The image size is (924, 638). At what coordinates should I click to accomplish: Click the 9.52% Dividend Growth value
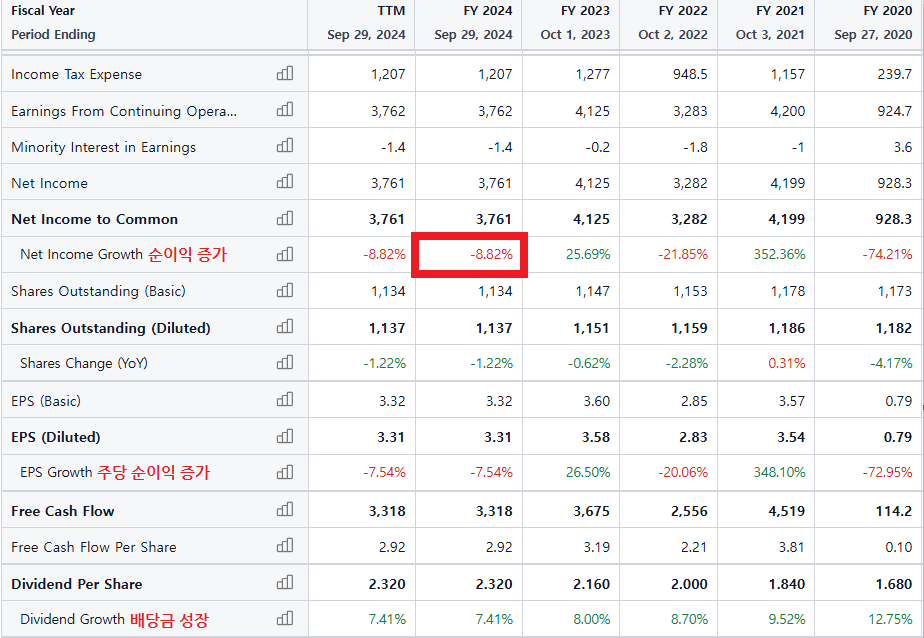(x=787, y=620)
